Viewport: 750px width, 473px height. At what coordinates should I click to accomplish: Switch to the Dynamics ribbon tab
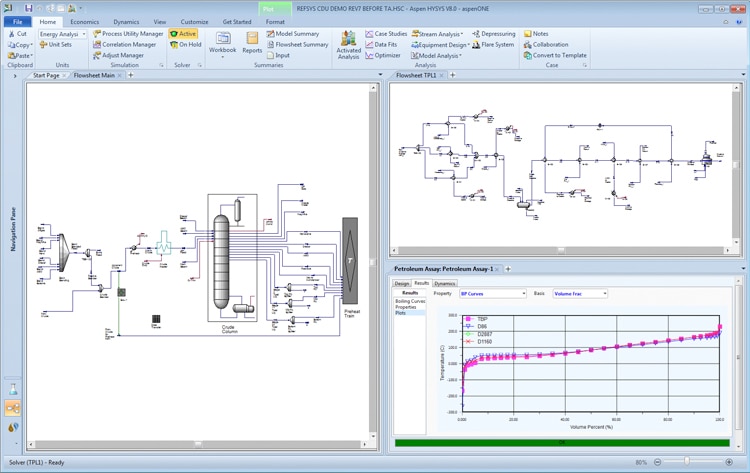pos(126,22)
